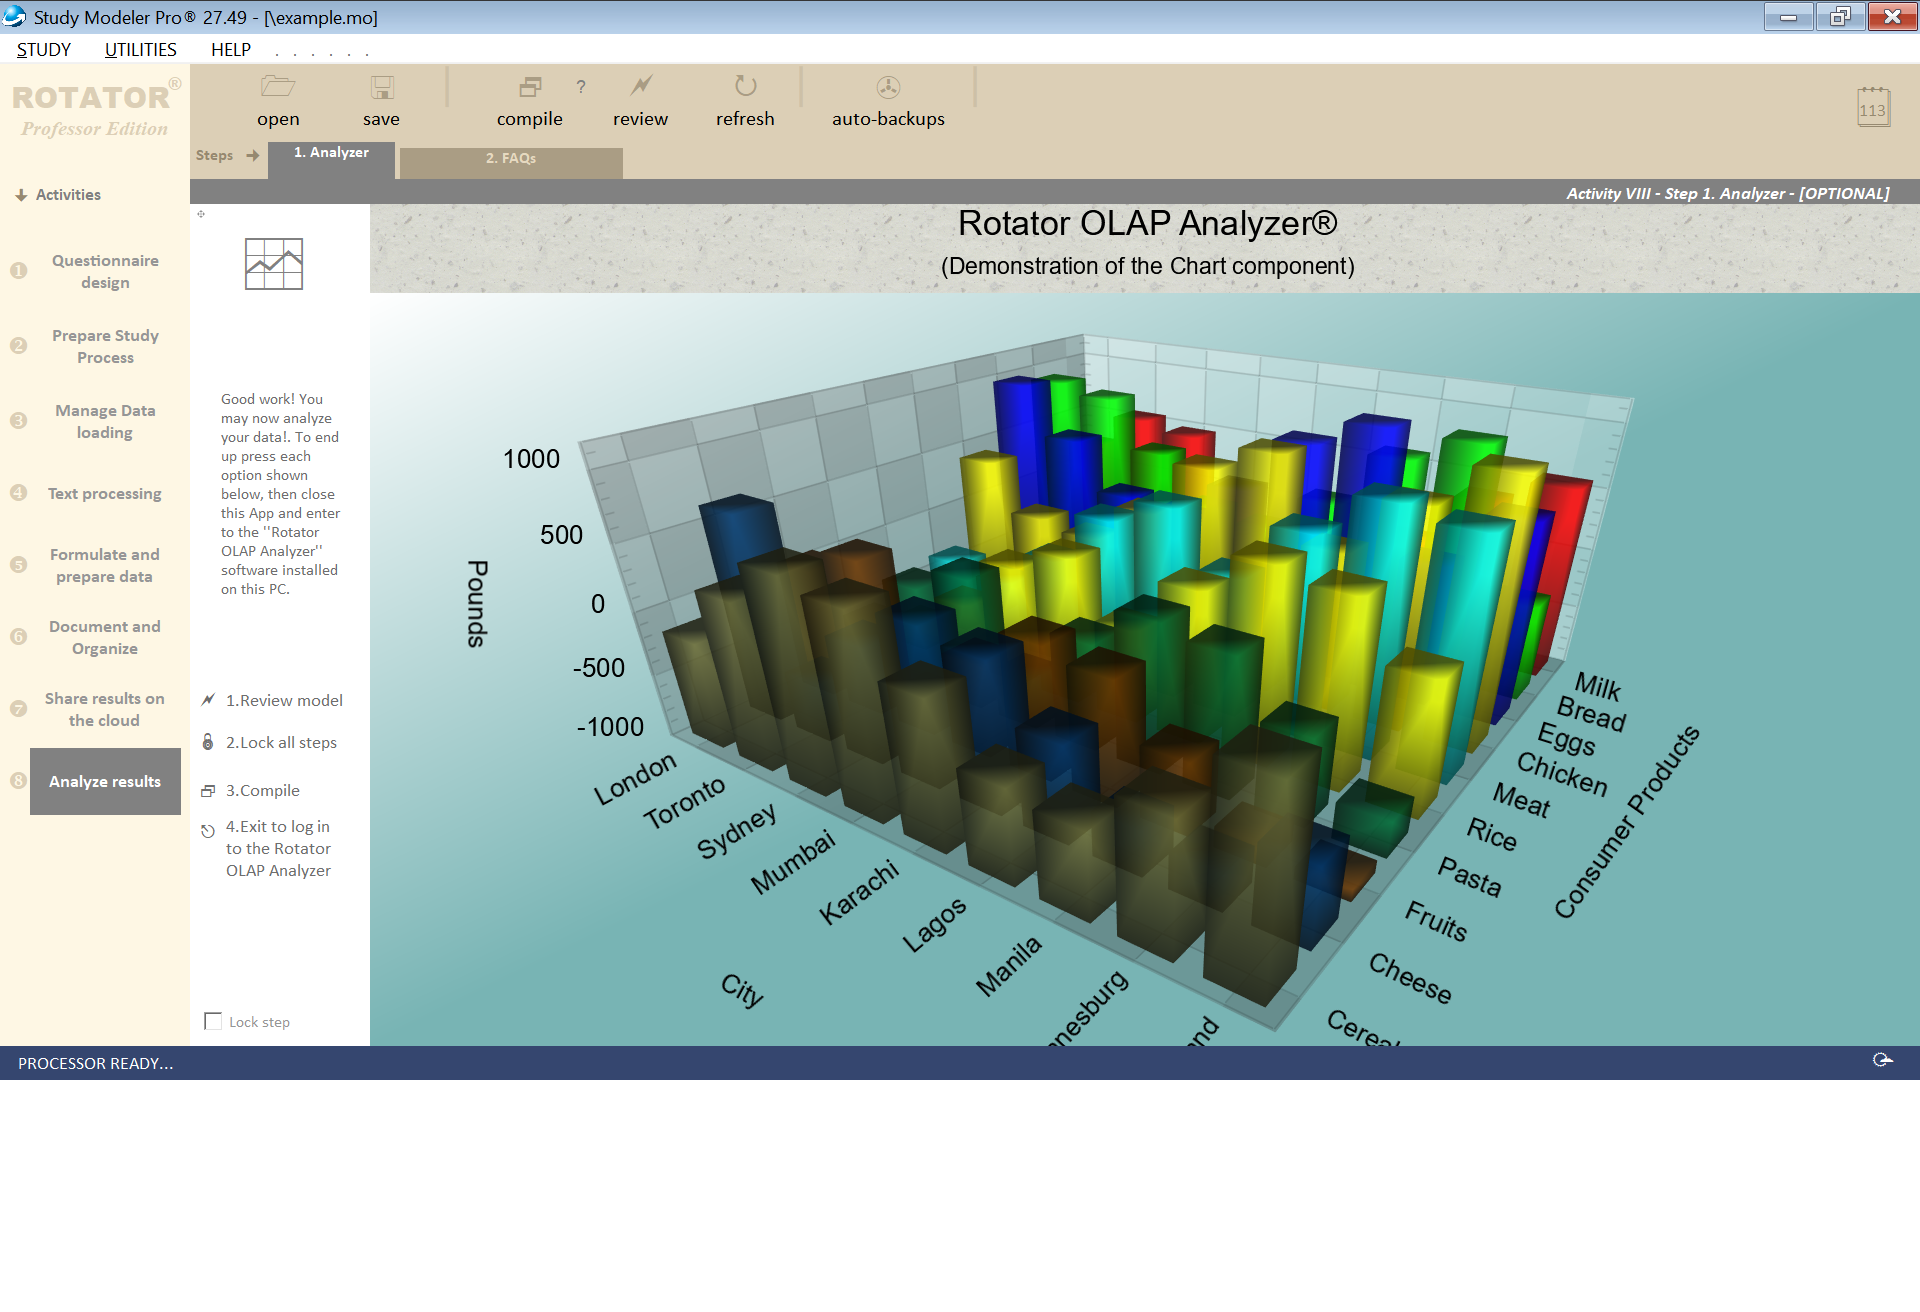This screenshot has width=1920, height=1312.
Task: Click the status bar exit arrow icon
Action: 1882,1060
